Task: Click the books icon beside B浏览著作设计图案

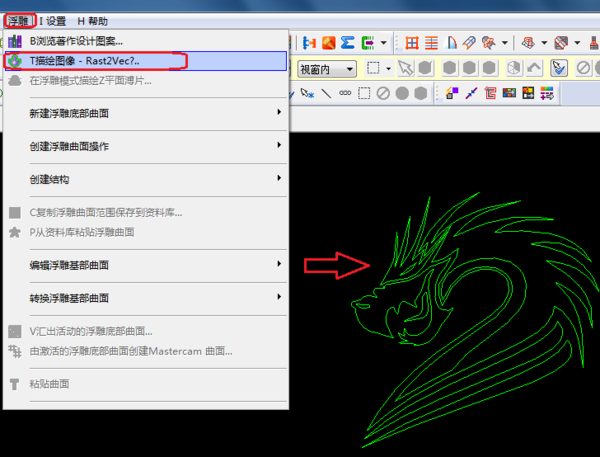Action: coord(15,41)
